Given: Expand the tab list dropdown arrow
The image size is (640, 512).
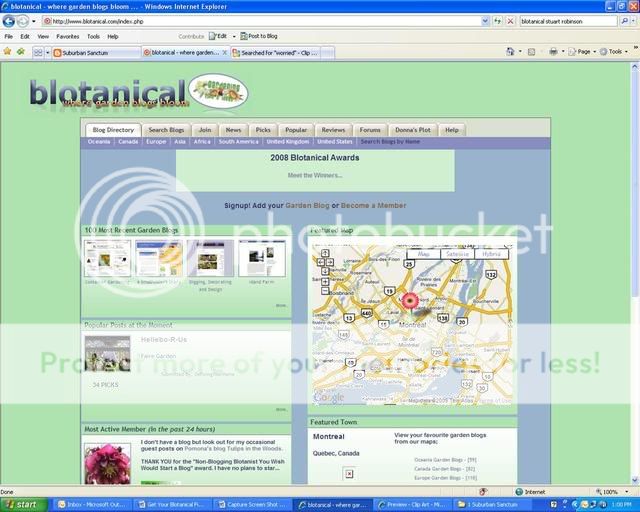Looking at the screenshot, I should tap(47, 52).
